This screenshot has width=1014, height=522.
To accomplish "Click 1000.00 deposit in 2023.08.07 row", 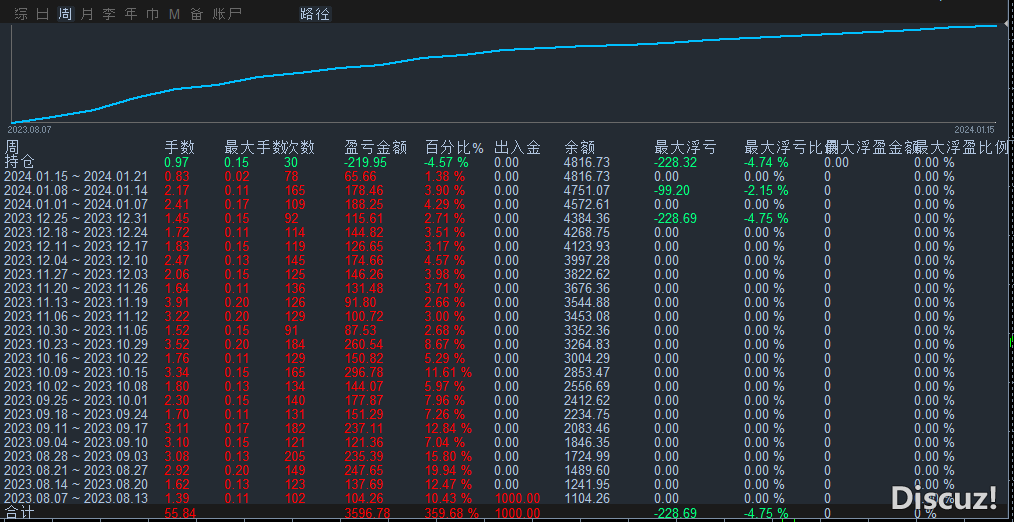I will tap(517, 498).
